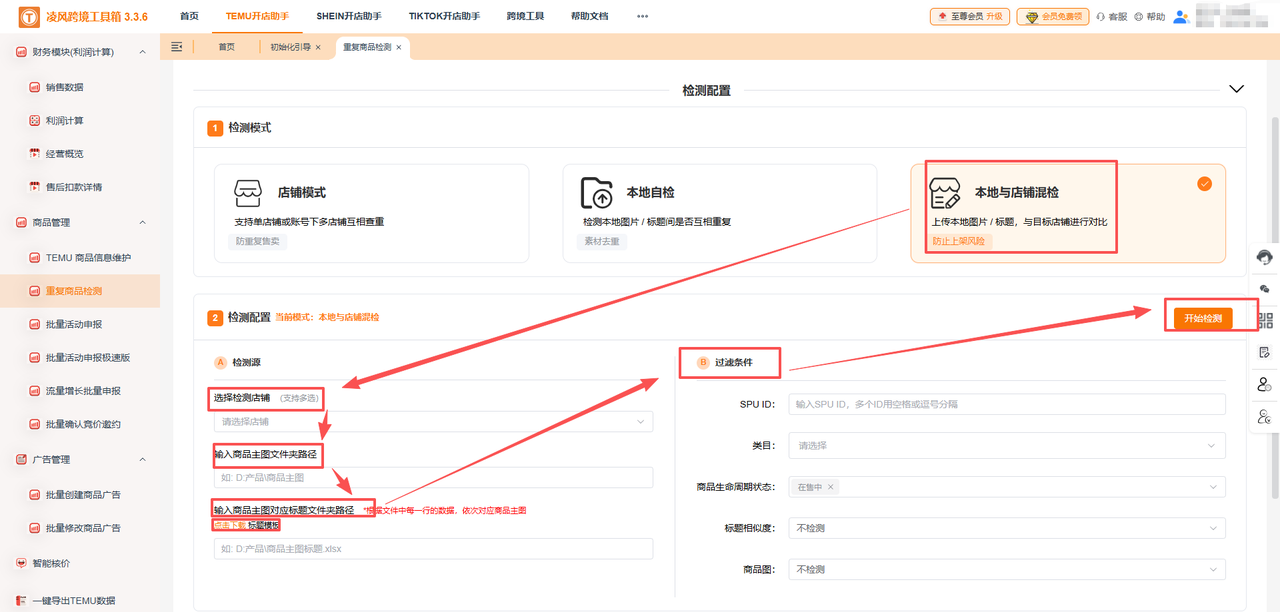Focus the 商品主图标题.xlsx path input
Viewport: 1280px width, 612px height.
click(431, 548)
